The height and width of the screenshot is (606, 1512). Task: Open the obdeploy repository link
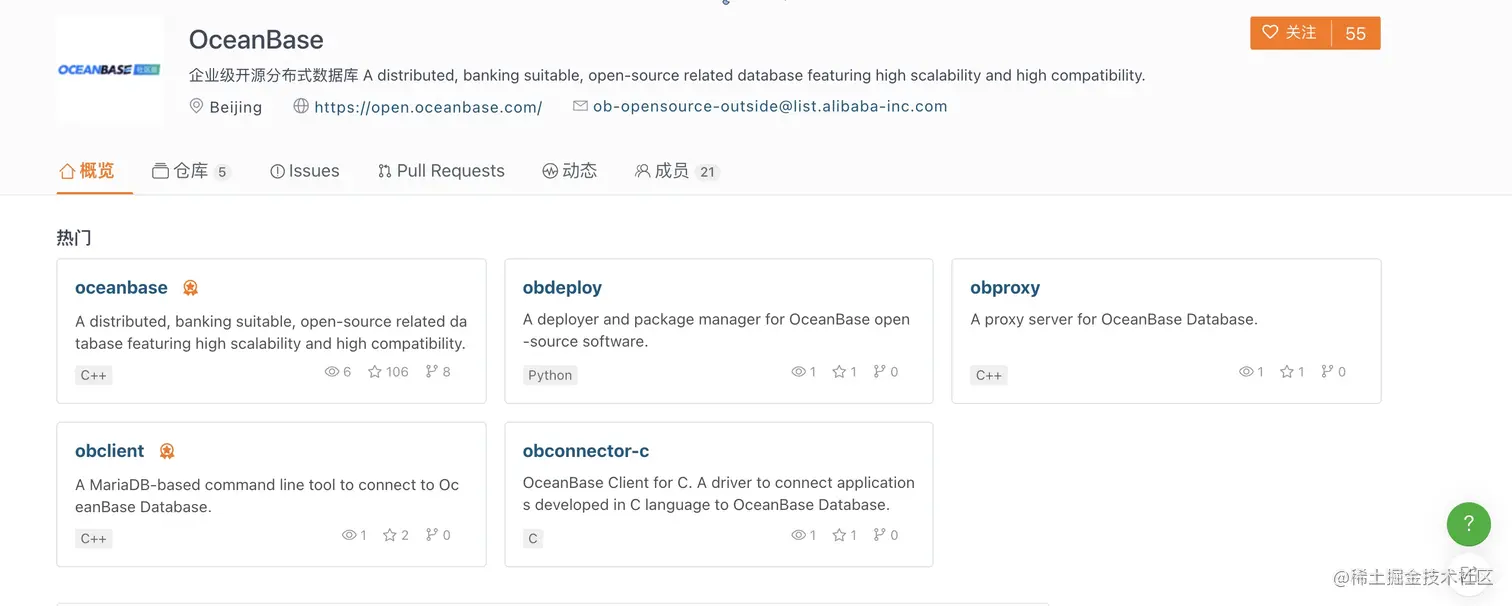pyautogui.click(x=562, y=288)
